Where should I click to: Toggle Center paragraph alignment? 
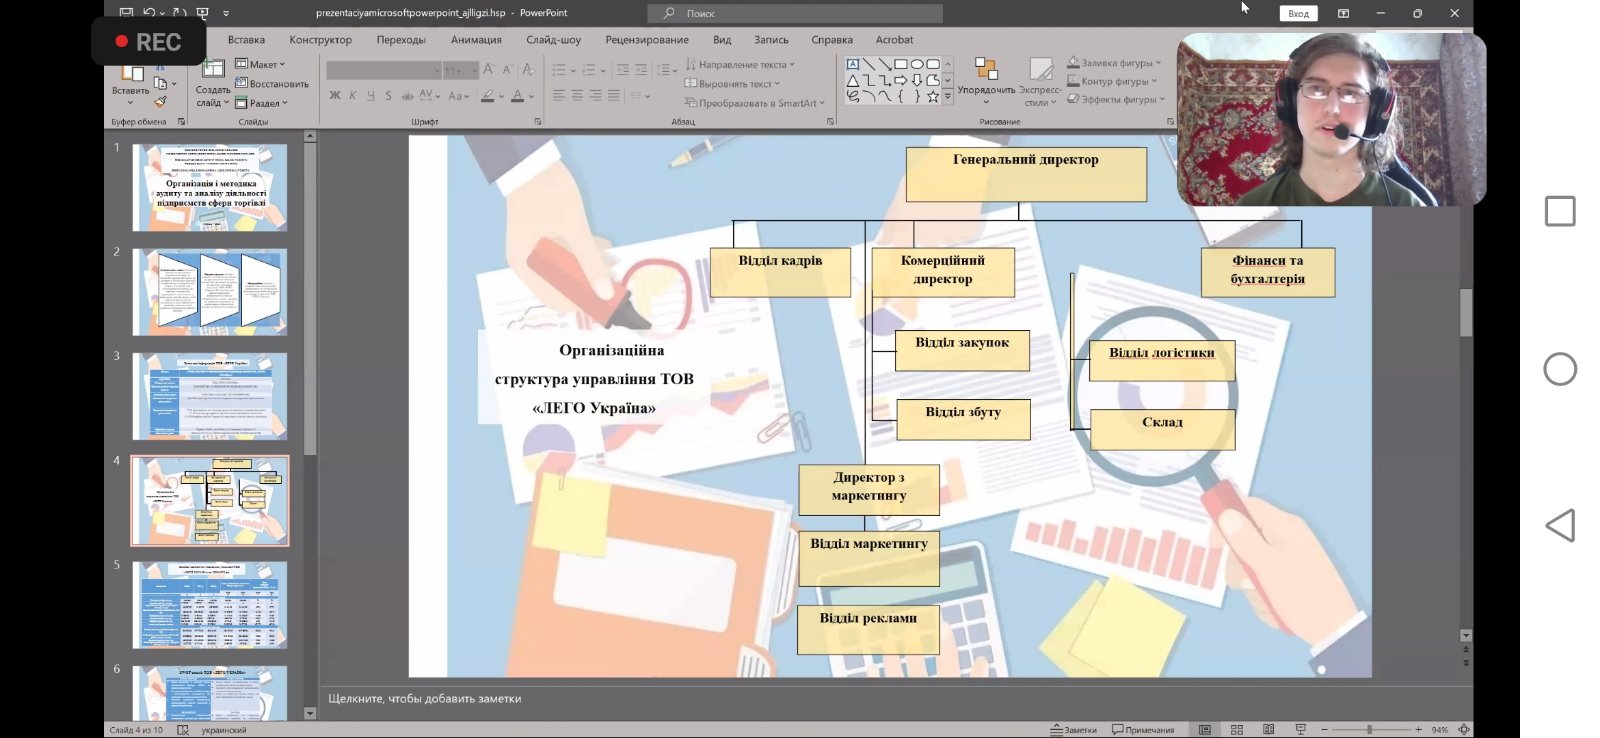coord(577,96)
